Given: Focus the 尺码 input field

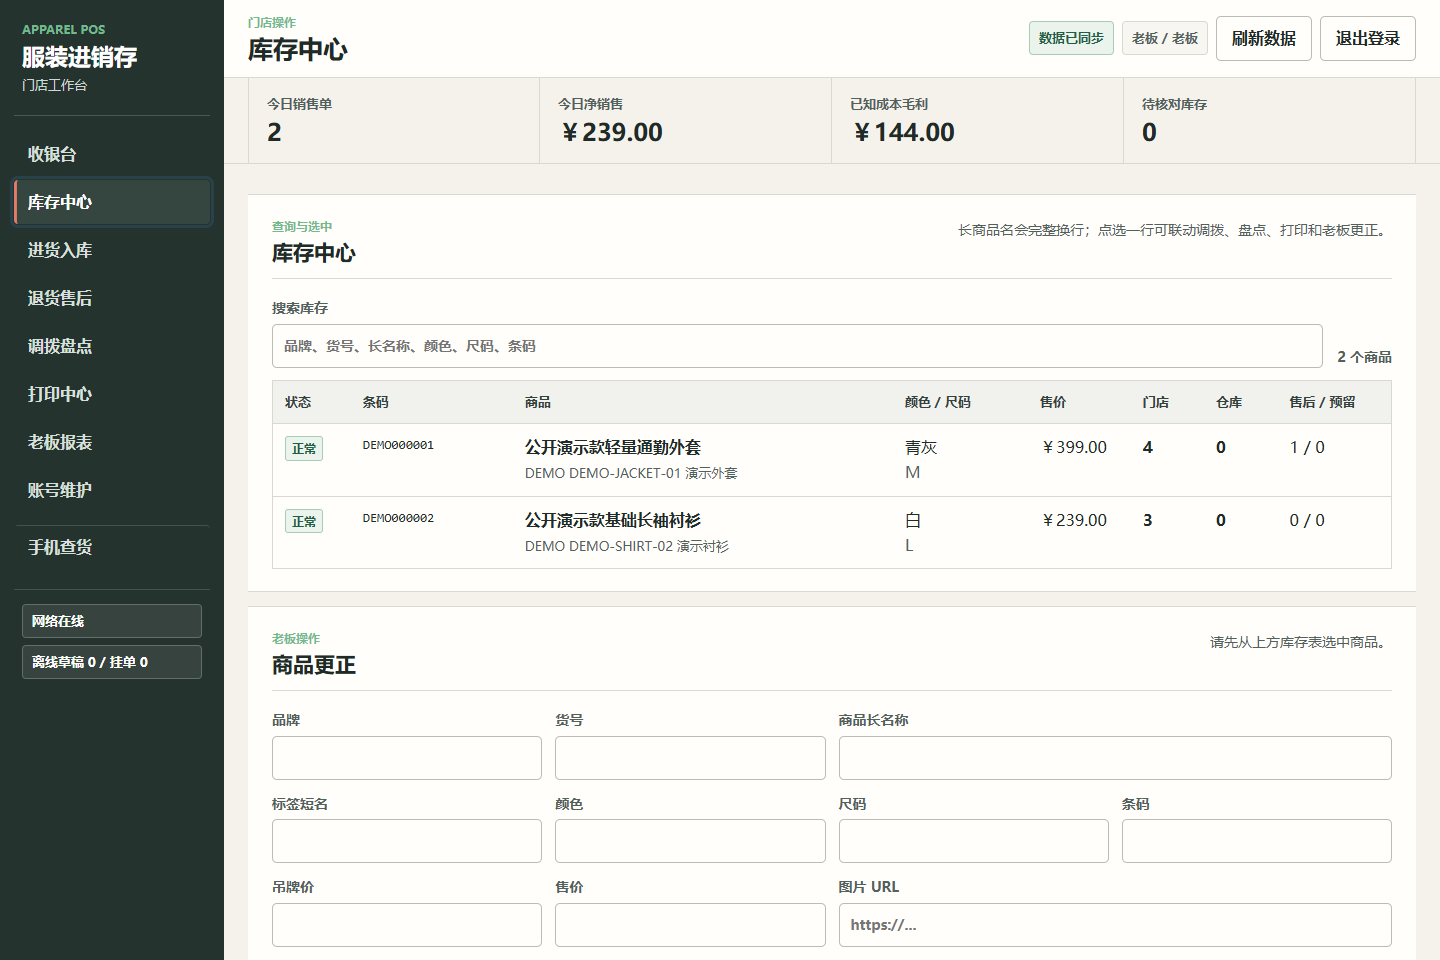Looking at the screenshot, I should (974, 841).
